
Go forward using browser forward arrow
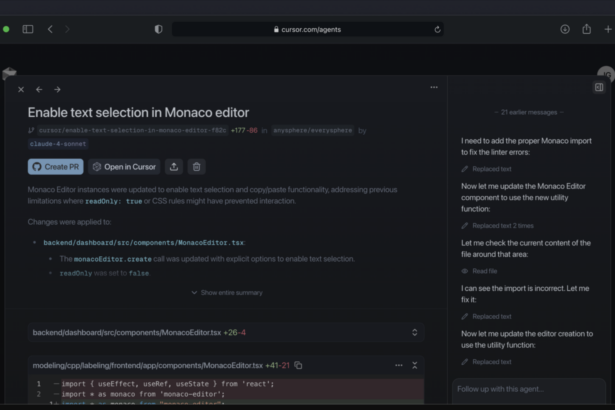67,29
